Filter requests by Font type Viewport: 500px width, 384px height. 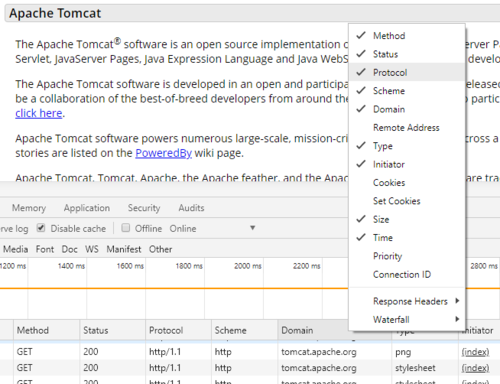pyautogui.click(x=45, y=249)
